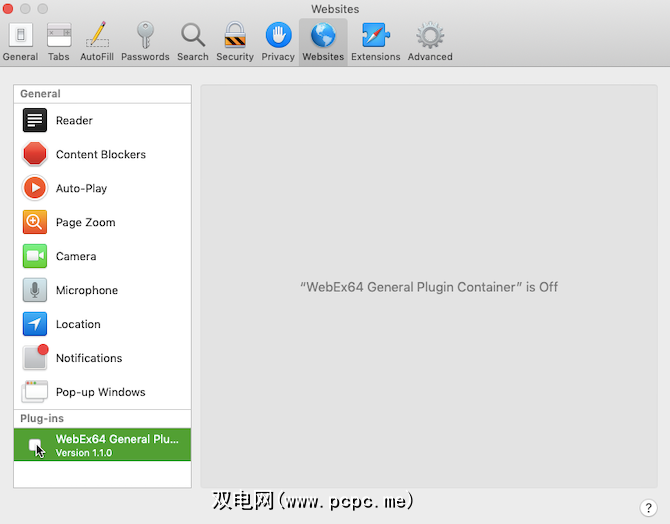Close the Websites preferences window
The height and width of the screenshot is (524, 670).
(x=8, y=9)
